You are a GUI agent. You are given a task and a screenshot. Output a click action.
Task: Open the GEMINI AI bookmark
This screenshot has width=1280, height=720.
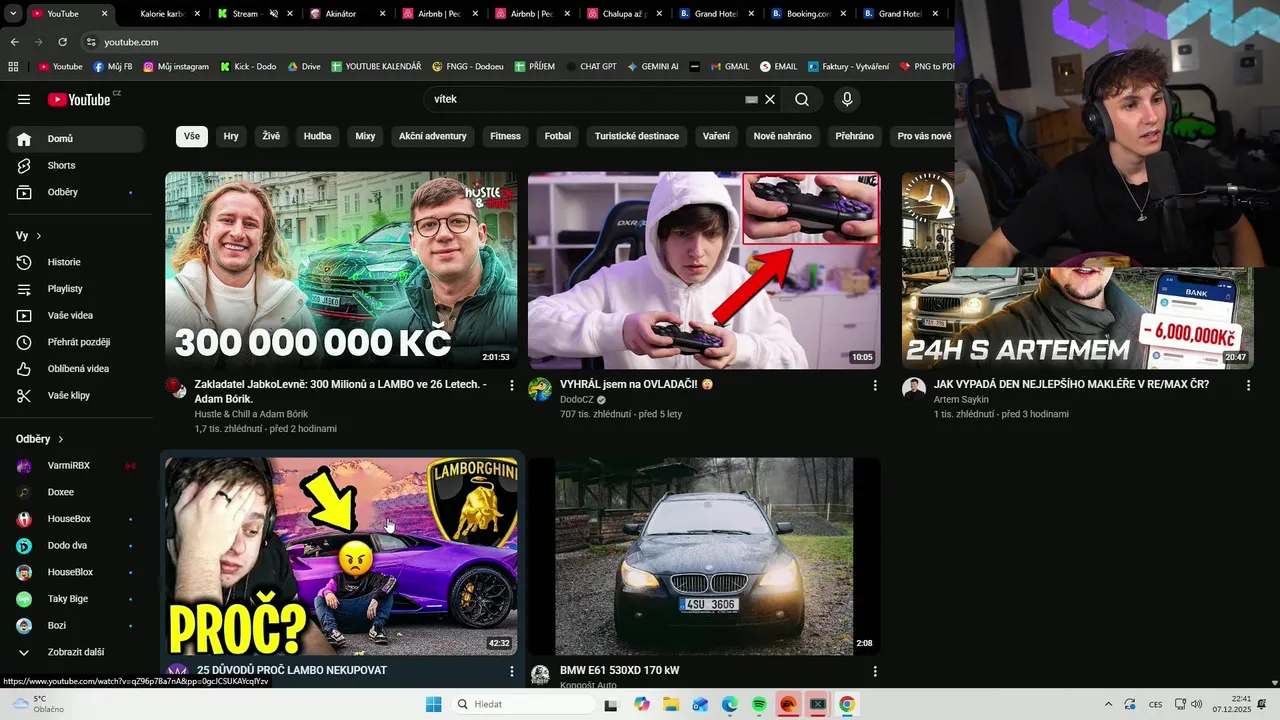(653, 66)
